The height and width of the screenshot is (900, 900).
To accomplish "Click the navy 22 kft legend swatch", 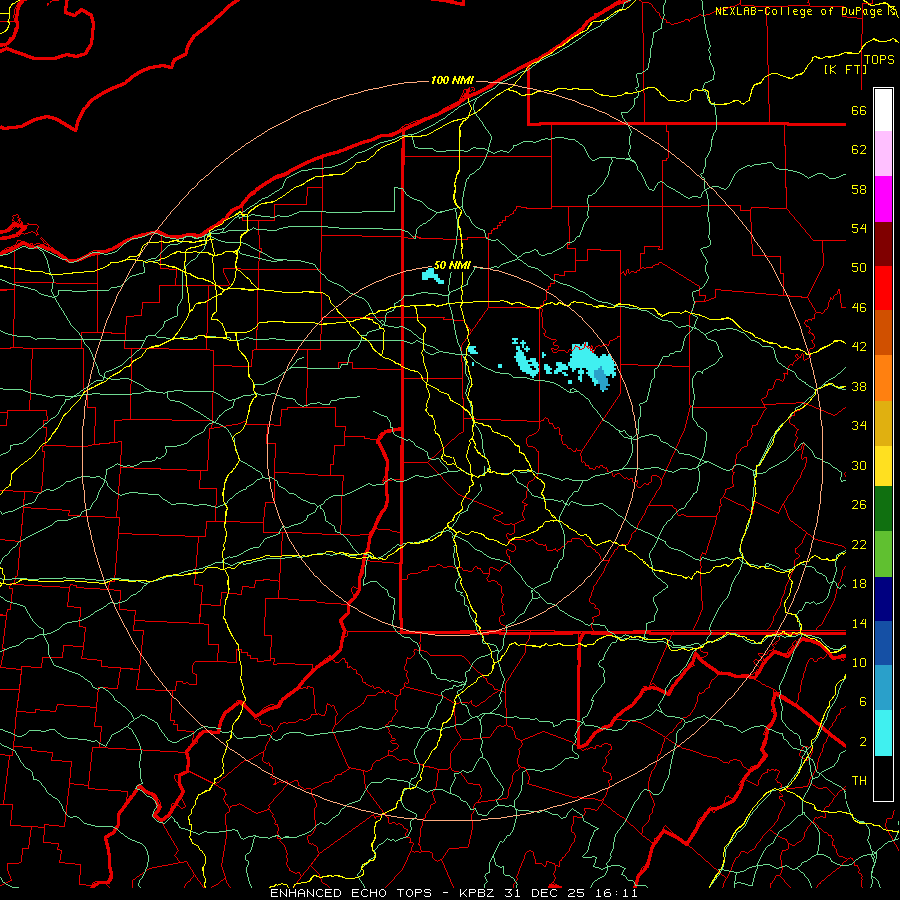I will click(883, 599).
